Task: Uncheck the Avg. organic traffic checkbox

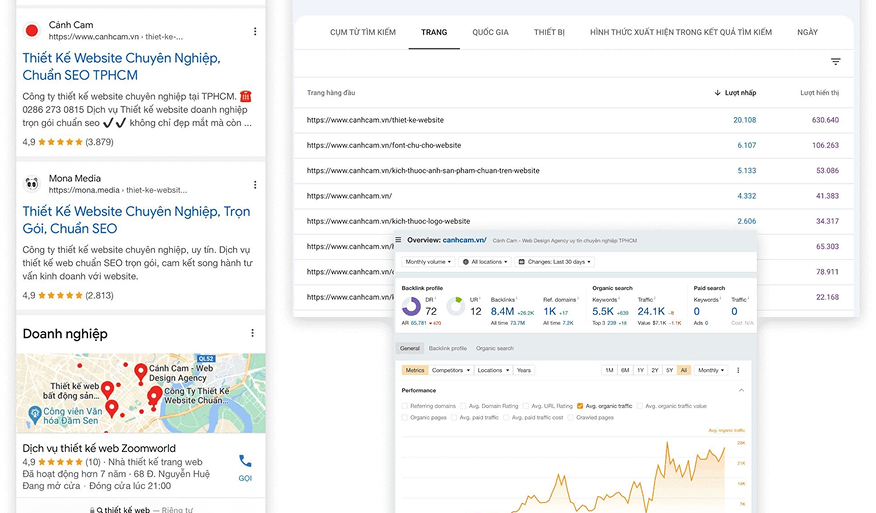Action: [580, 406]
